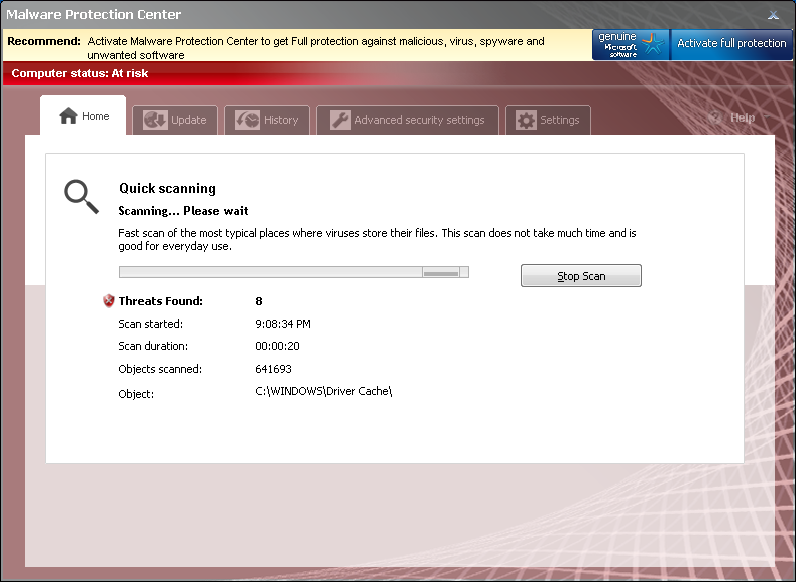Click the Scan duration label
Viewport: 798px width, 582px height.
[153, 346]
